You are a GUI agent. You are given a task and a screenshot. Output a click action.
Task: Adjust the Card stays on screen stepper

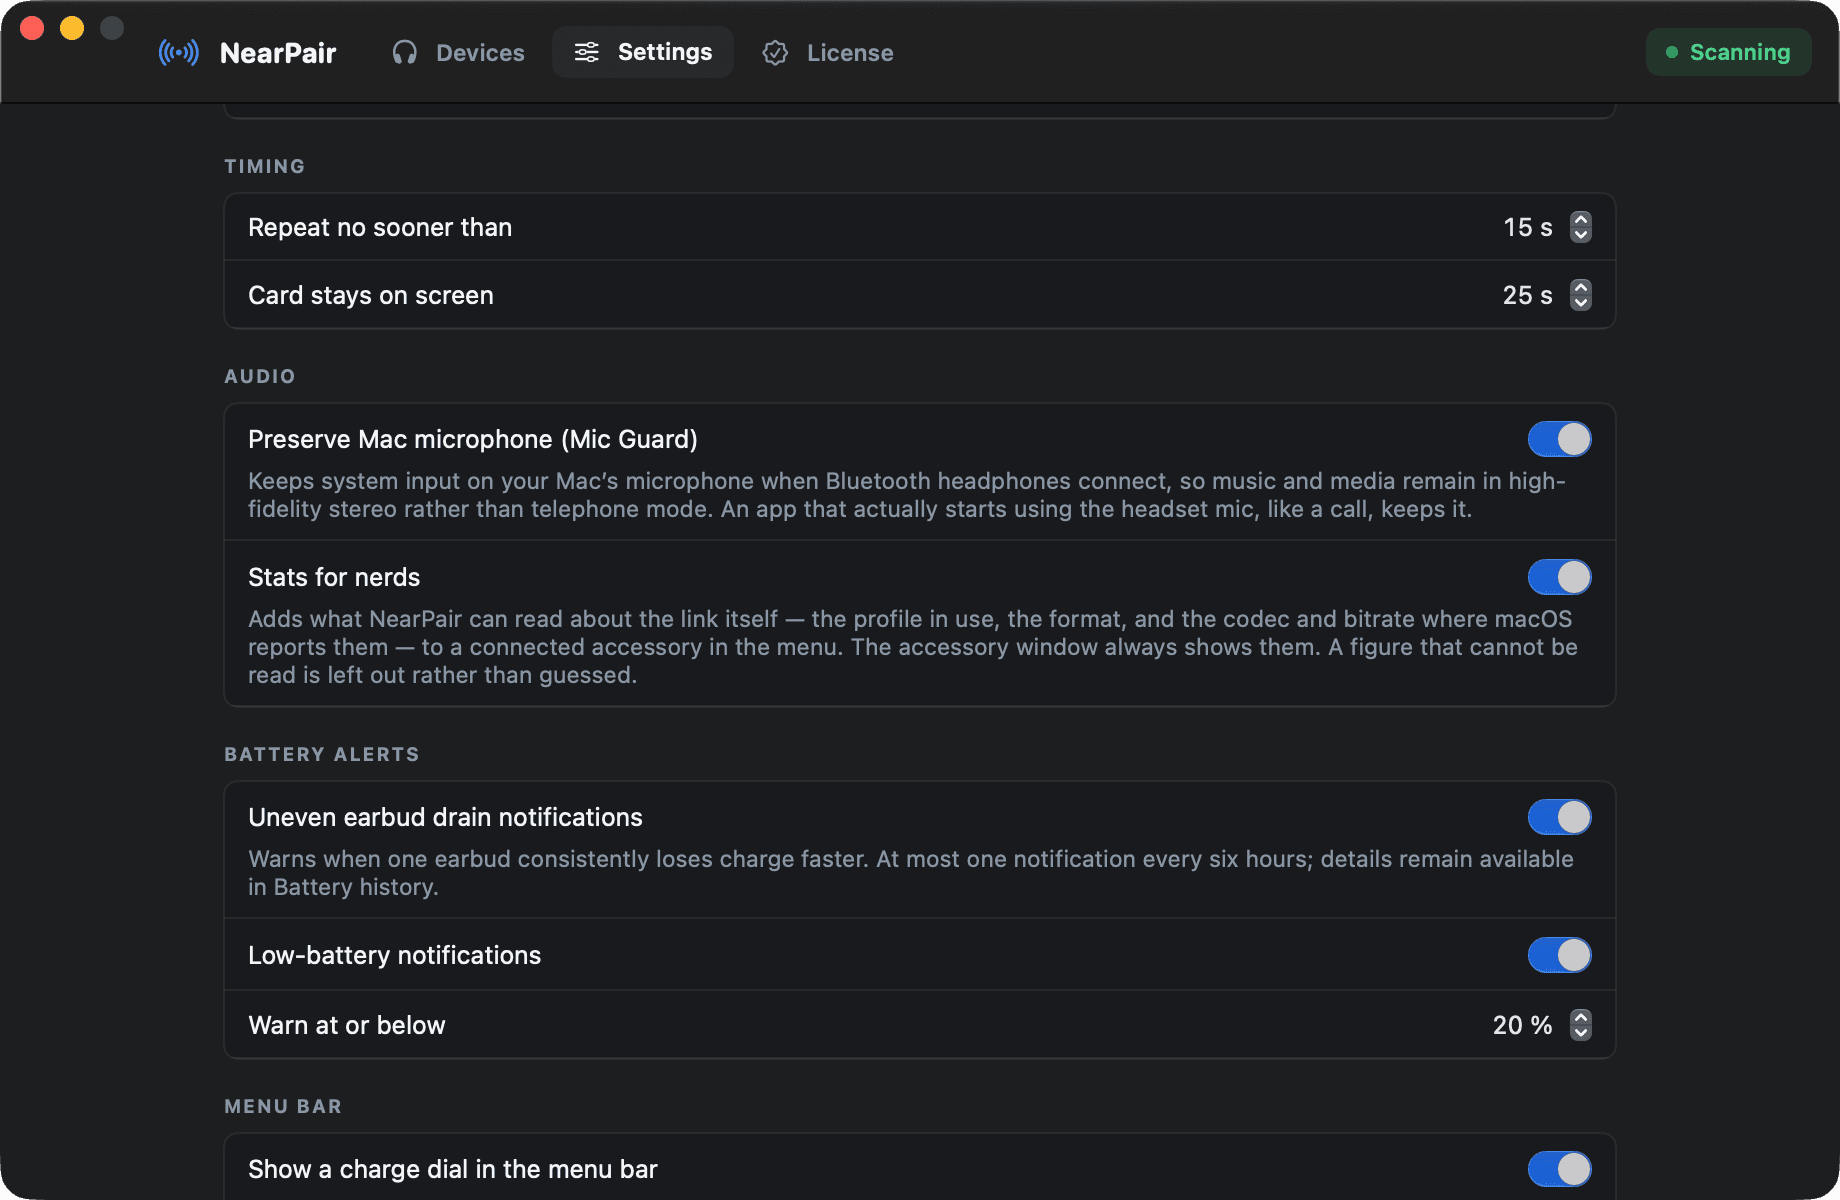1580,295
